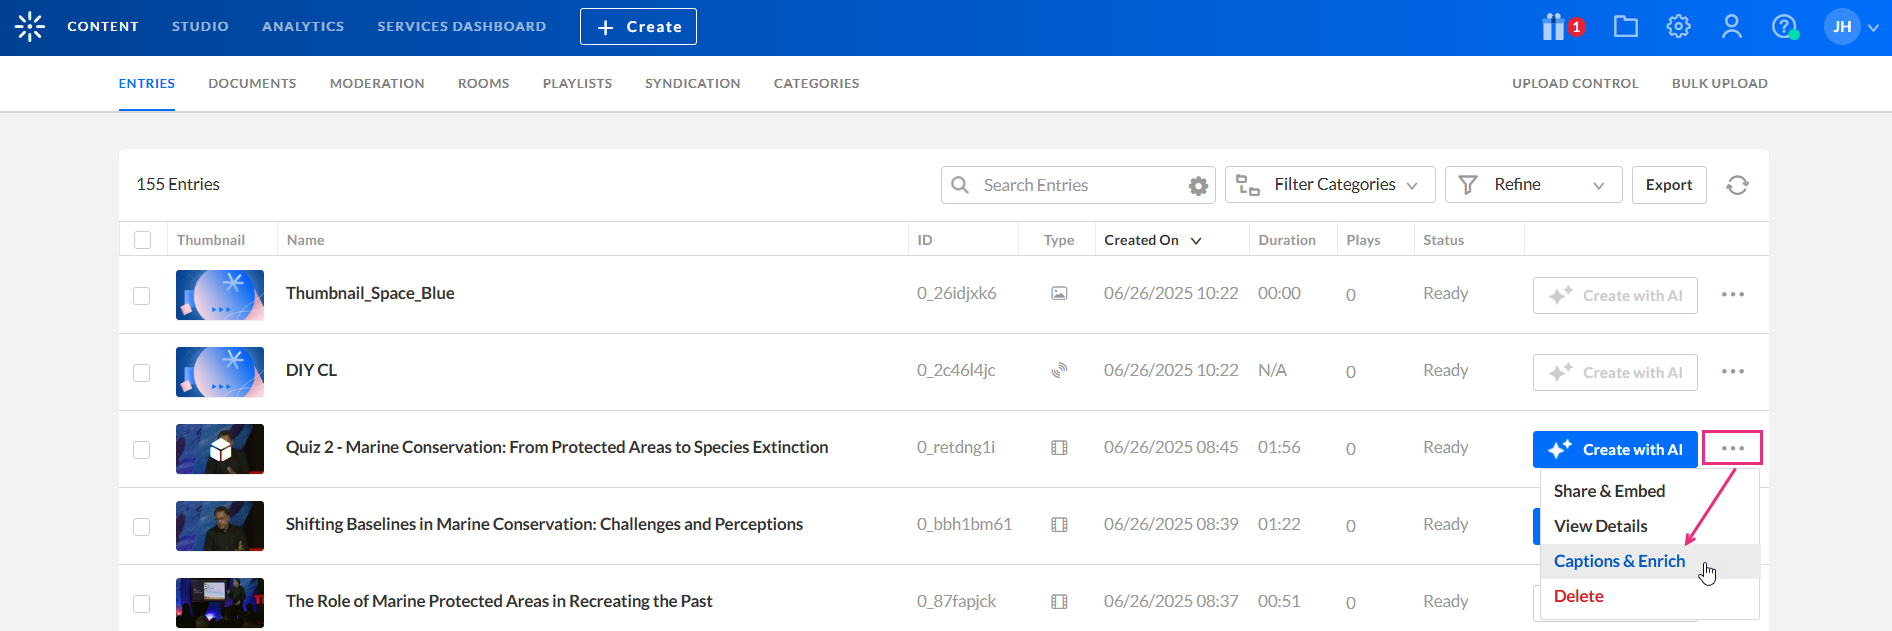Open the Refine filter dropdown

(x=1533, y=185)
